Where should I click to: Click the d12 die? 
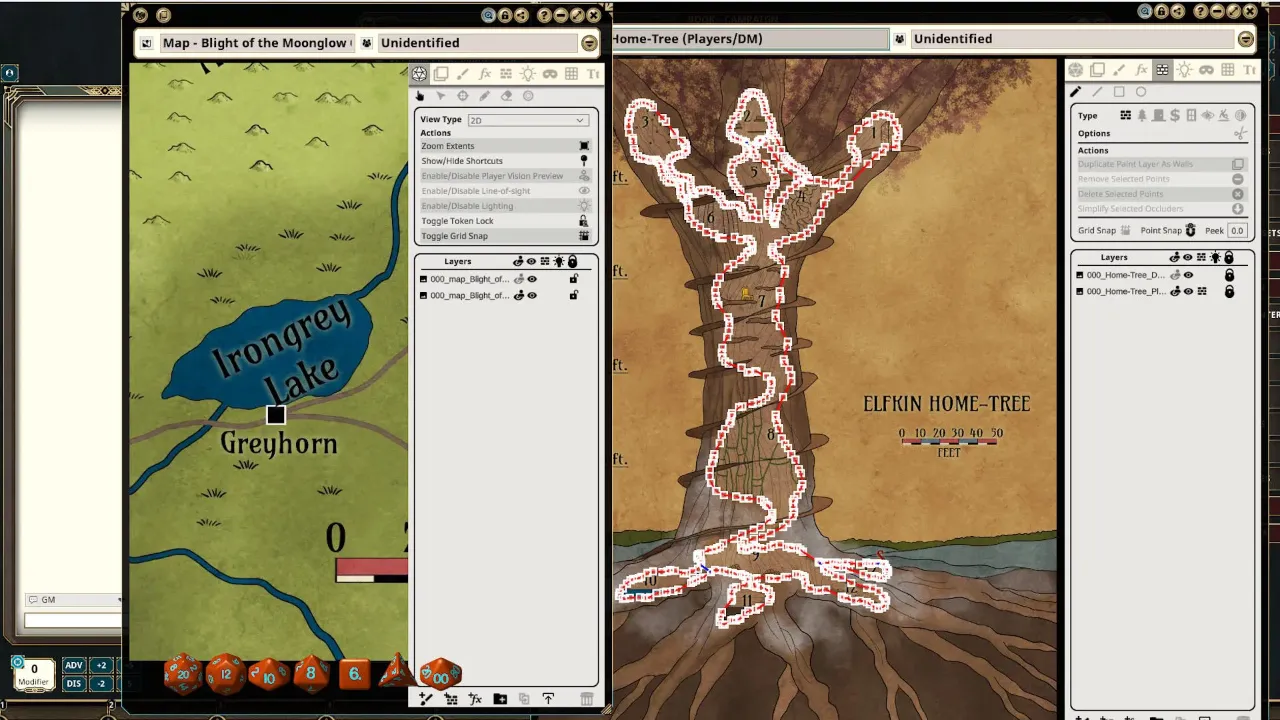coord(225,674)
